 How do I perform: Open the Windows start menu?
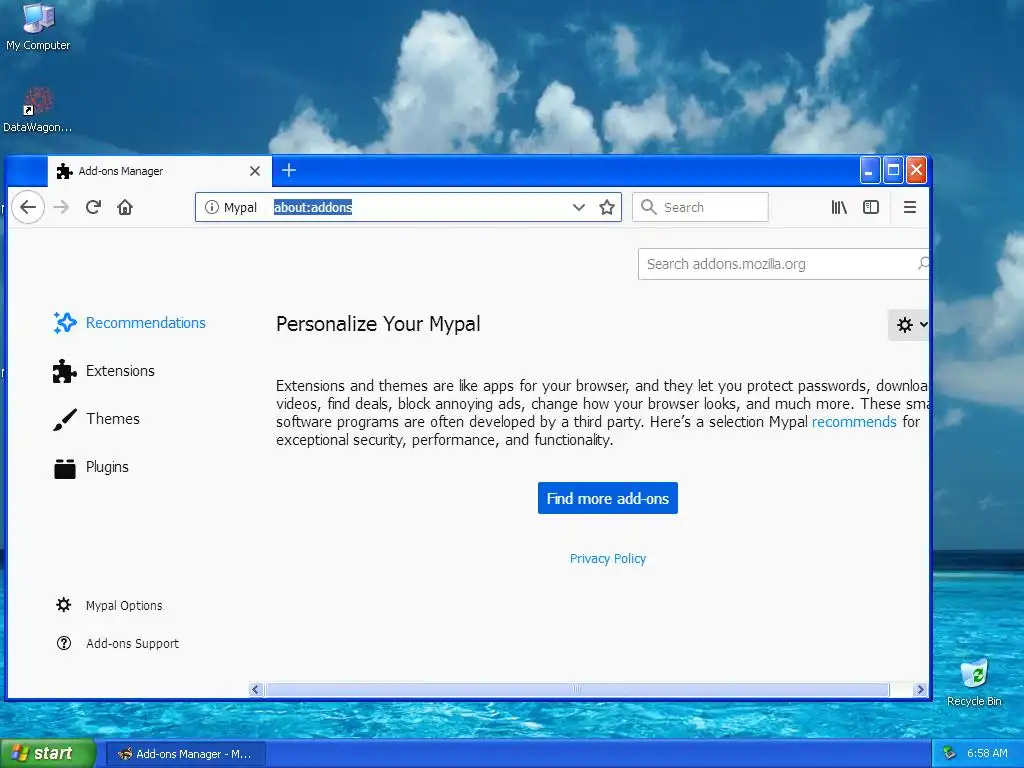pyautogui.click(x=47, y=754)
